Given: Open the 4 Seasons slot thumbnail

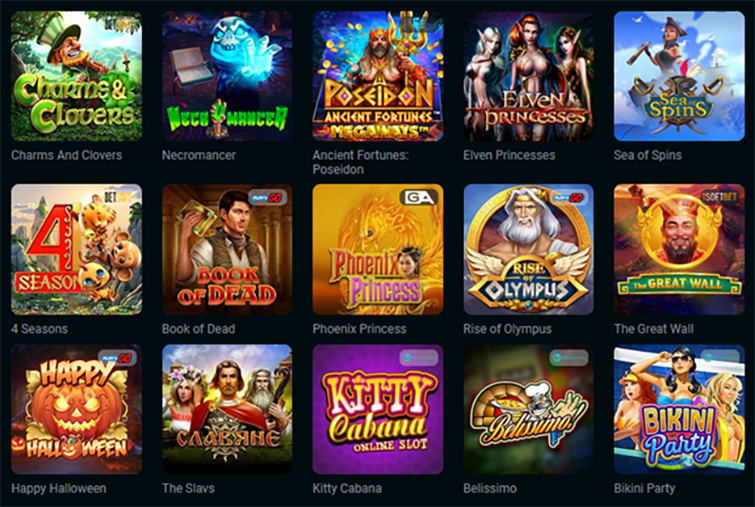Looking at the screenshot, I should (77, 249).
